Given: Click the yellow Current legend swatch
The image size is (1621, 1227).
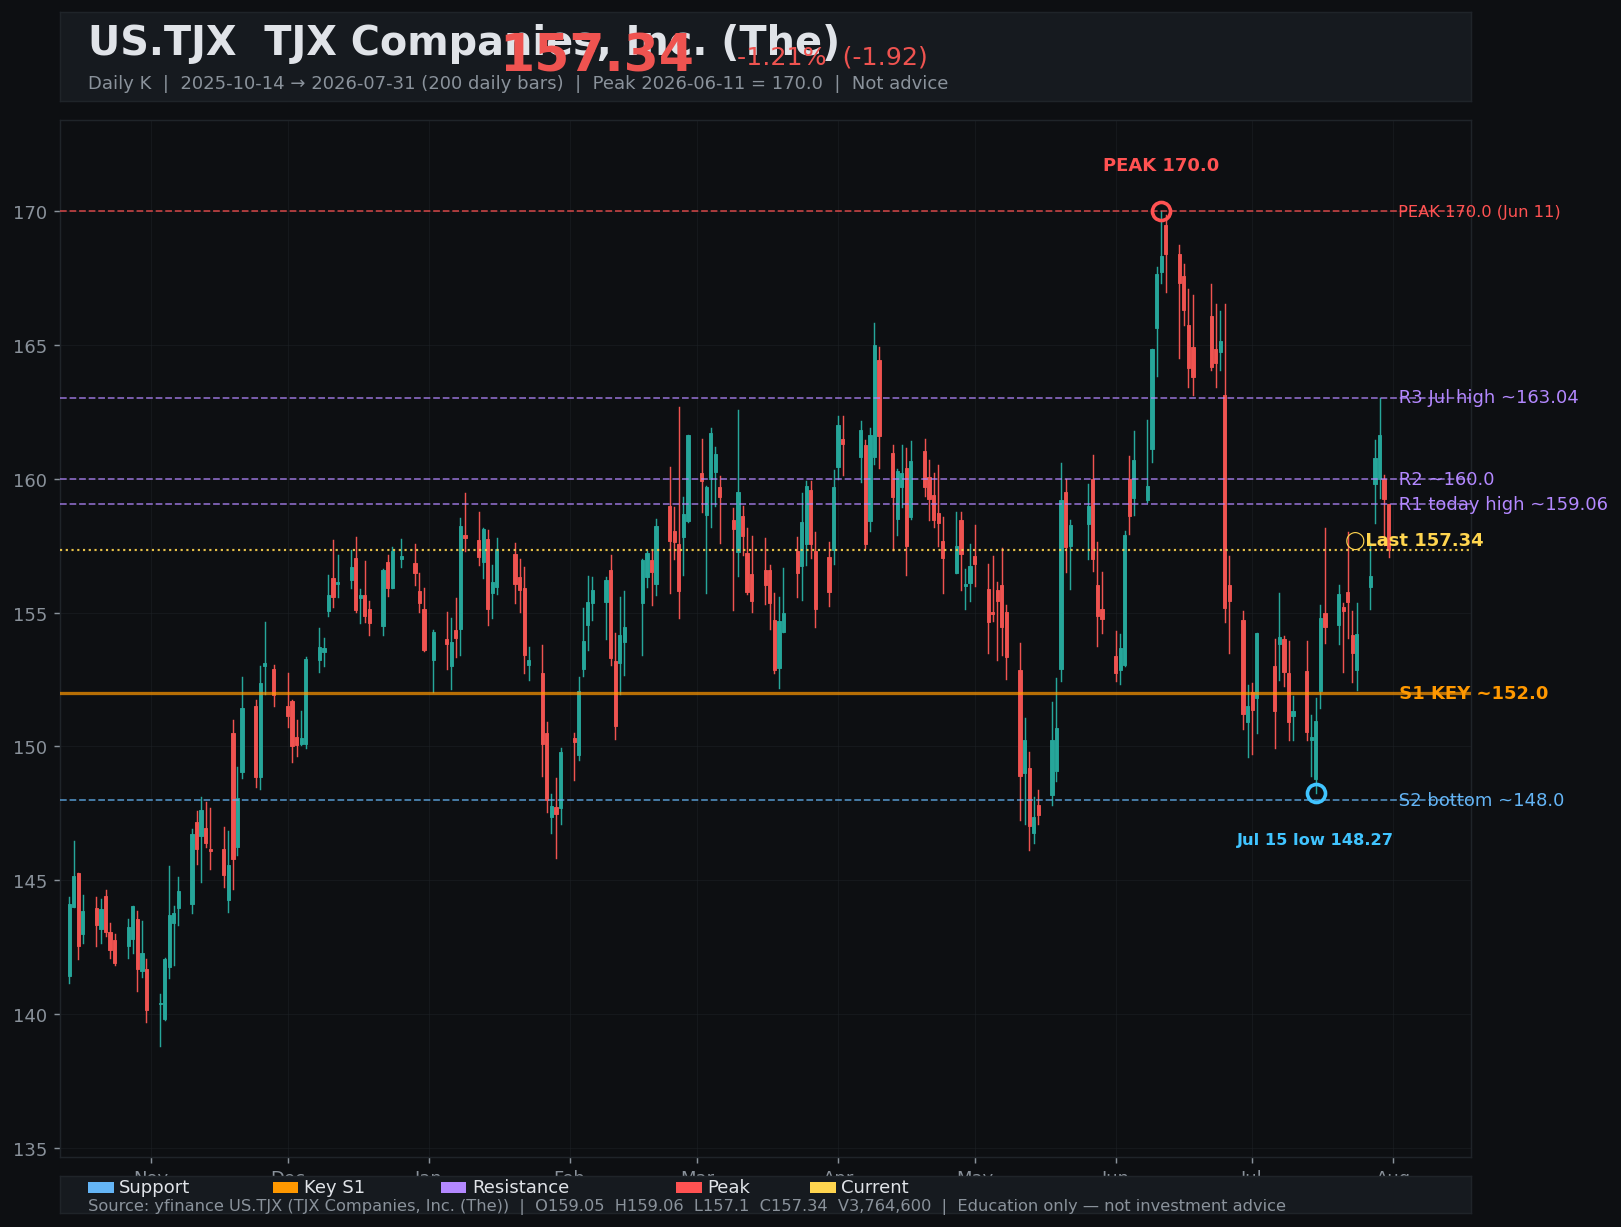Looking at the screenshot, I should point(823,1187).
